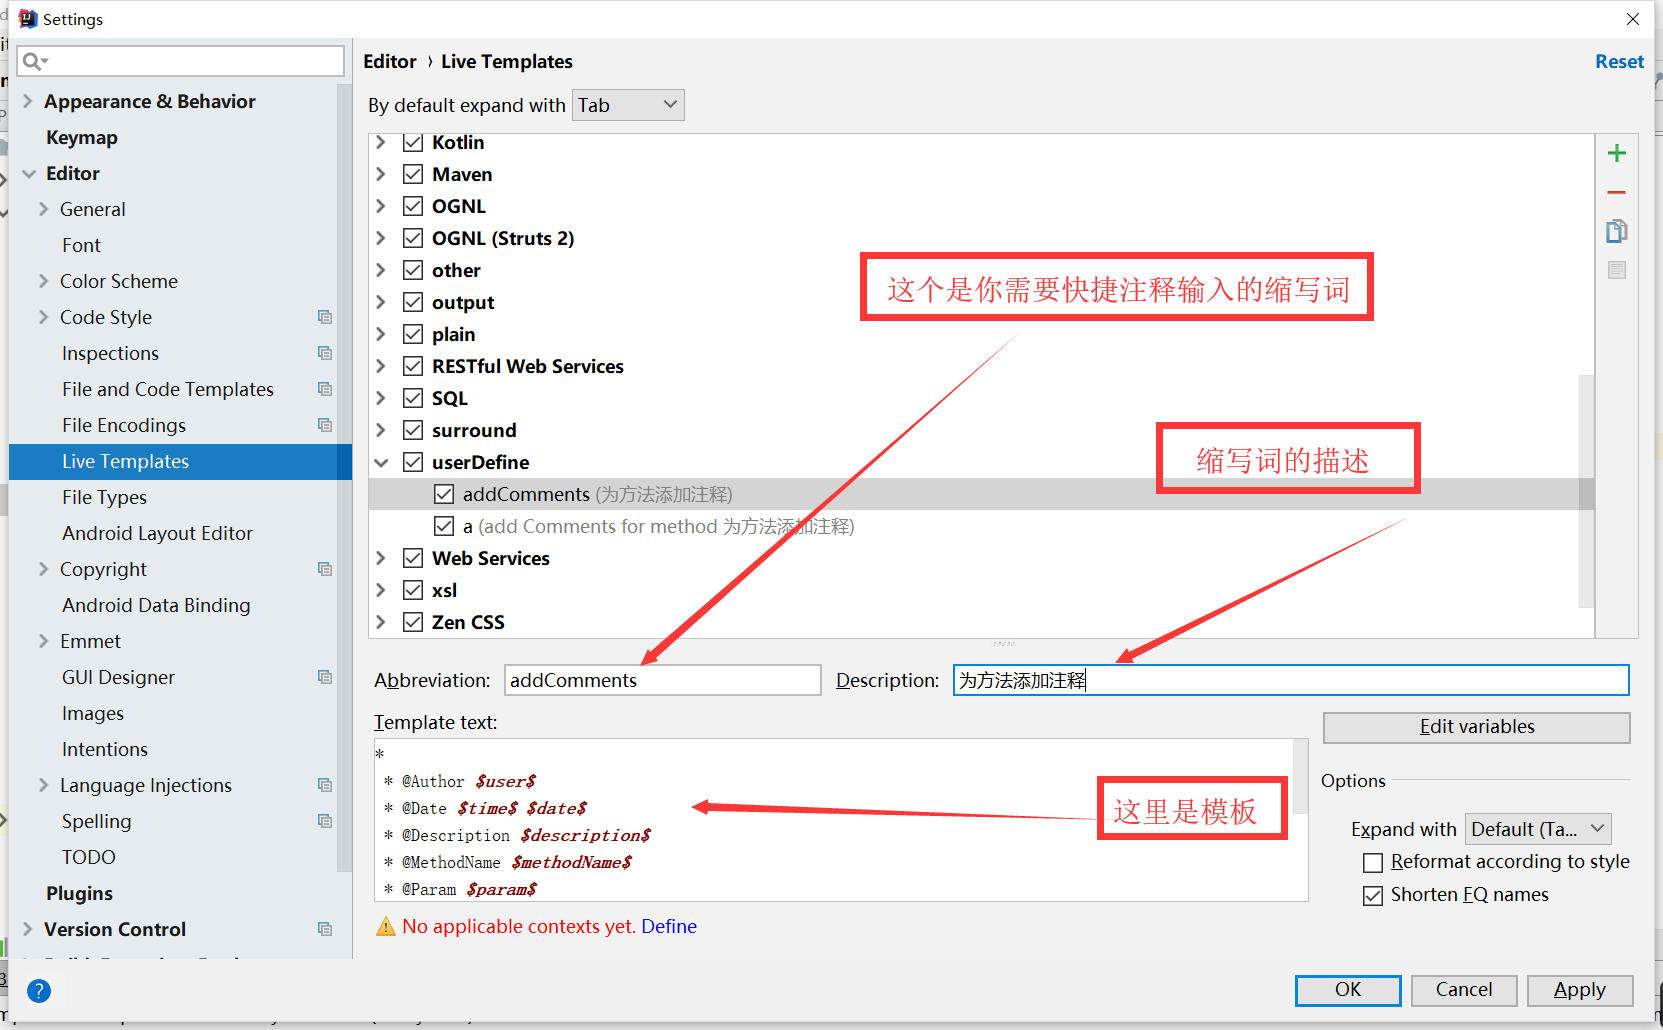
Task: Click the project-level icon beside Spelling
Action: pos(325,821)
